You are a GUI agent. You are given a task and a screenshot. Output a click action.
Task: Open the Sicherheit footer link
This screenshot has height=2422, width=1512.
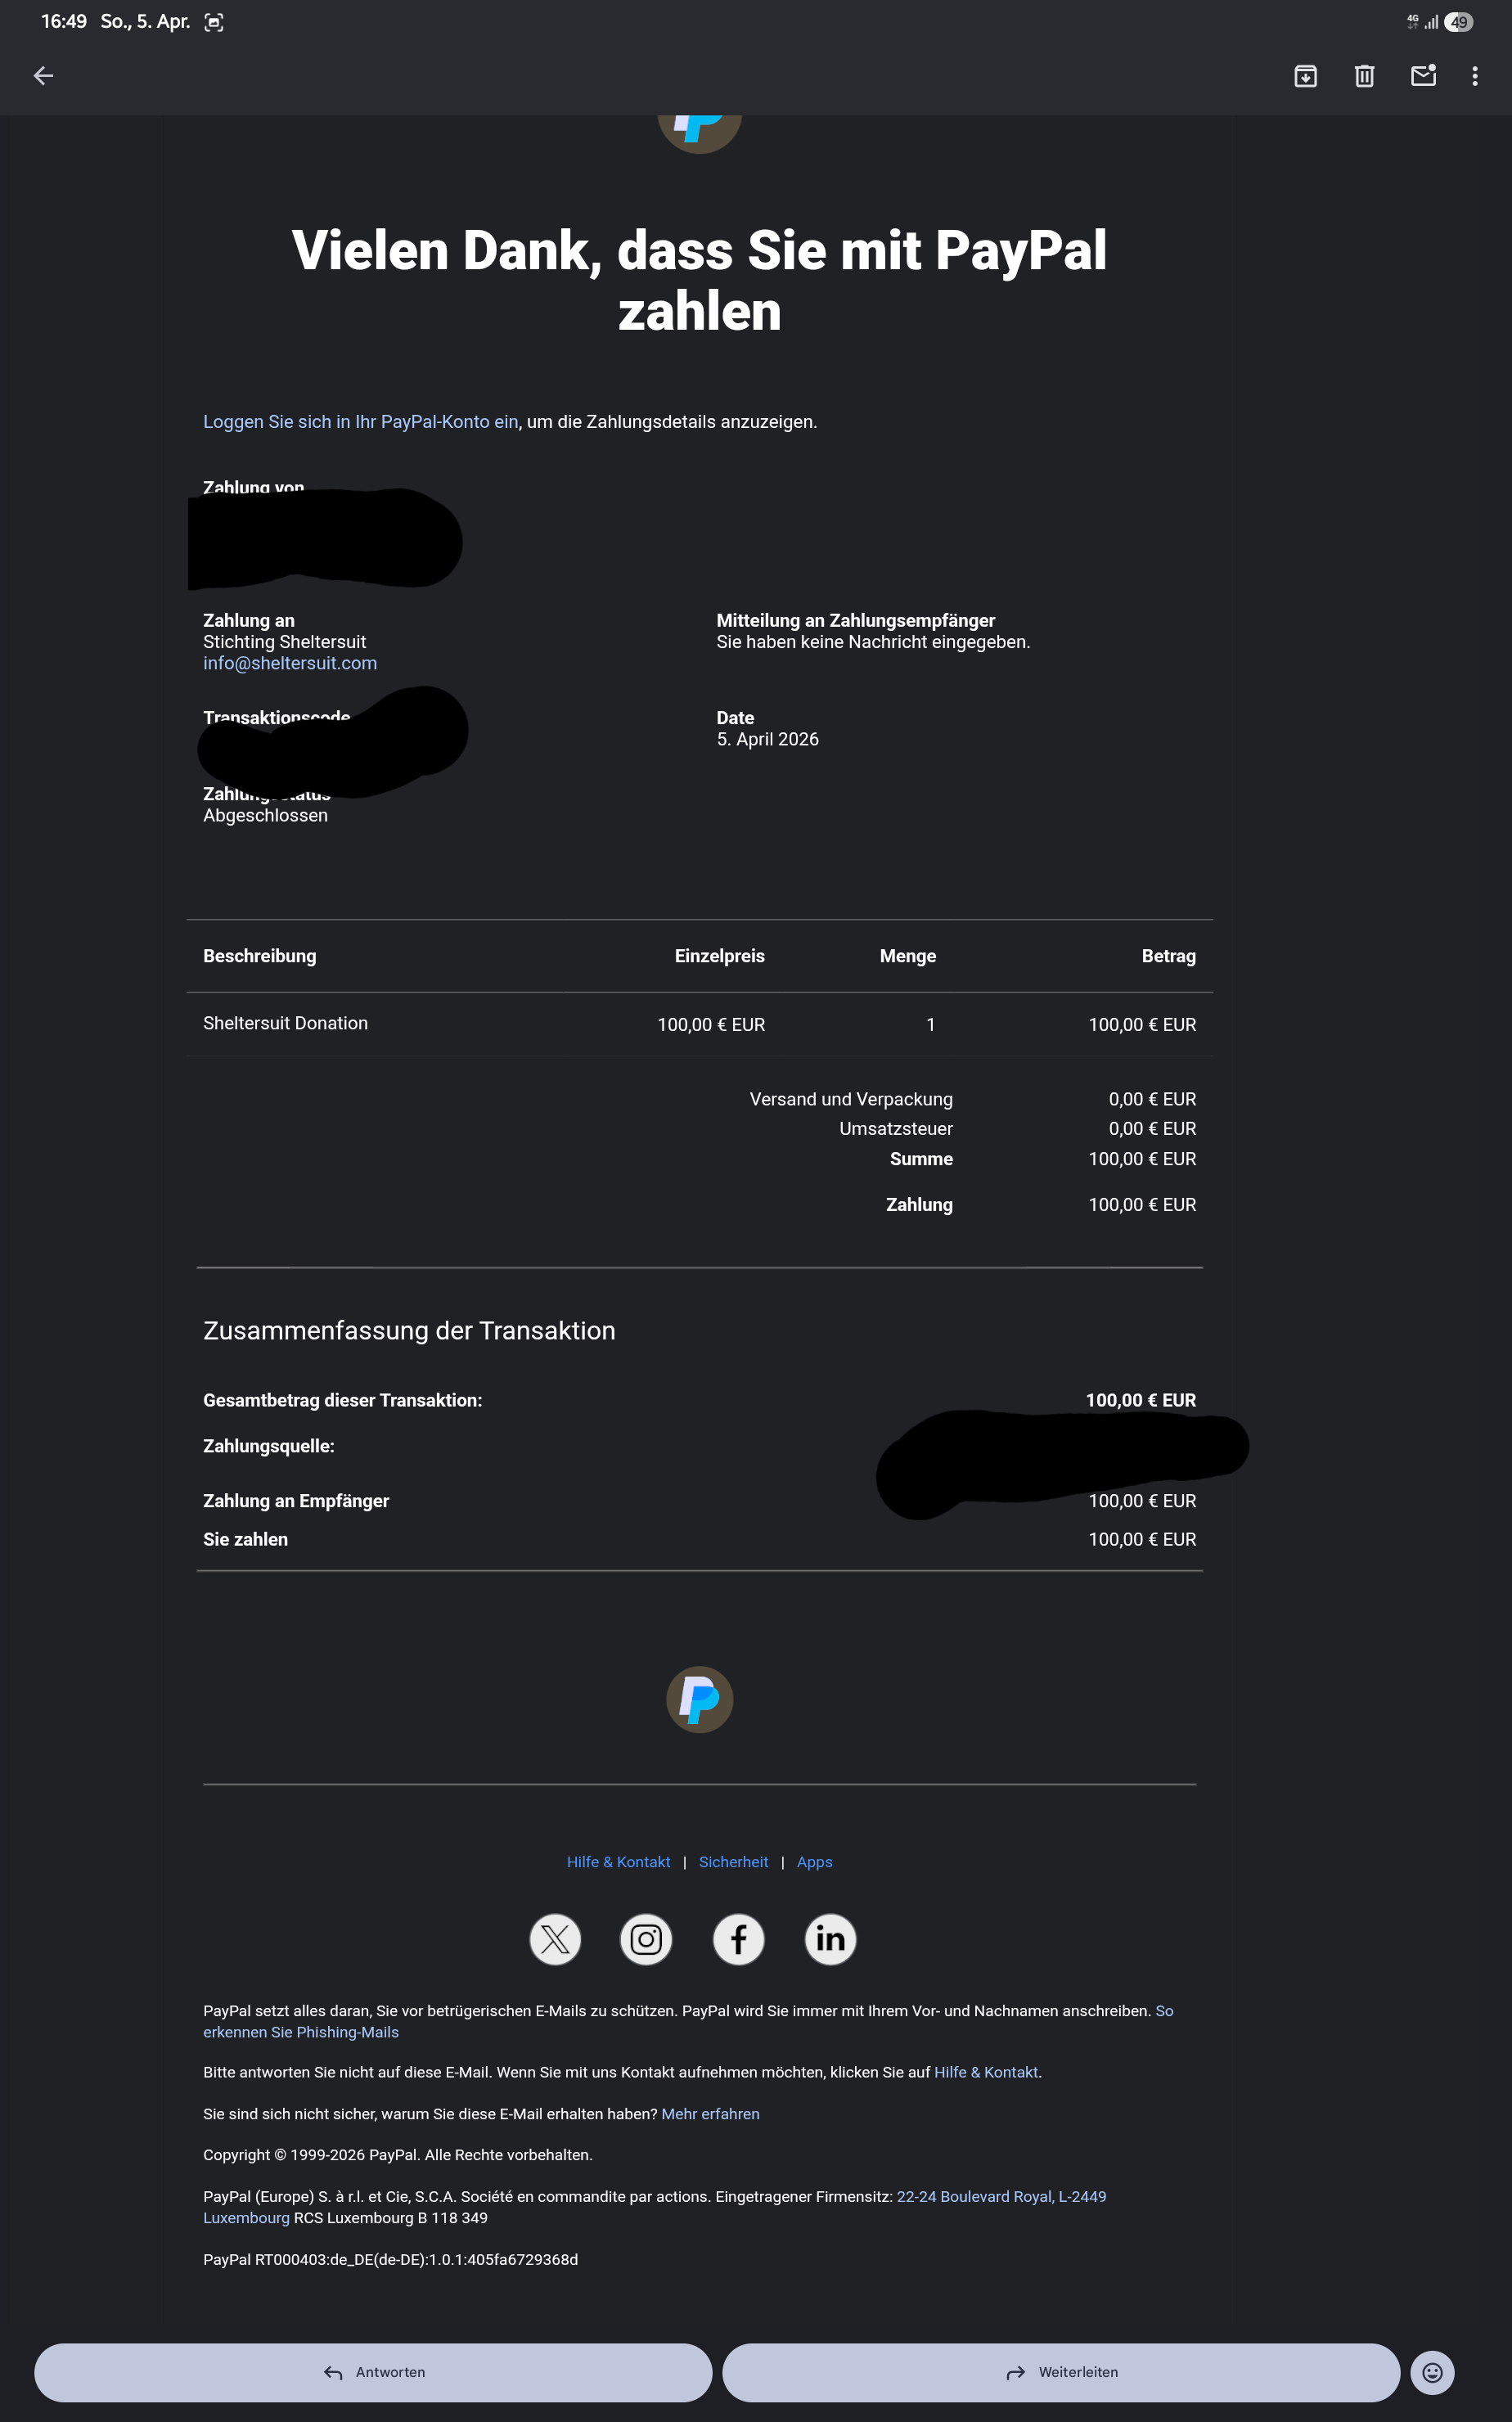(x=733, y=1862)
